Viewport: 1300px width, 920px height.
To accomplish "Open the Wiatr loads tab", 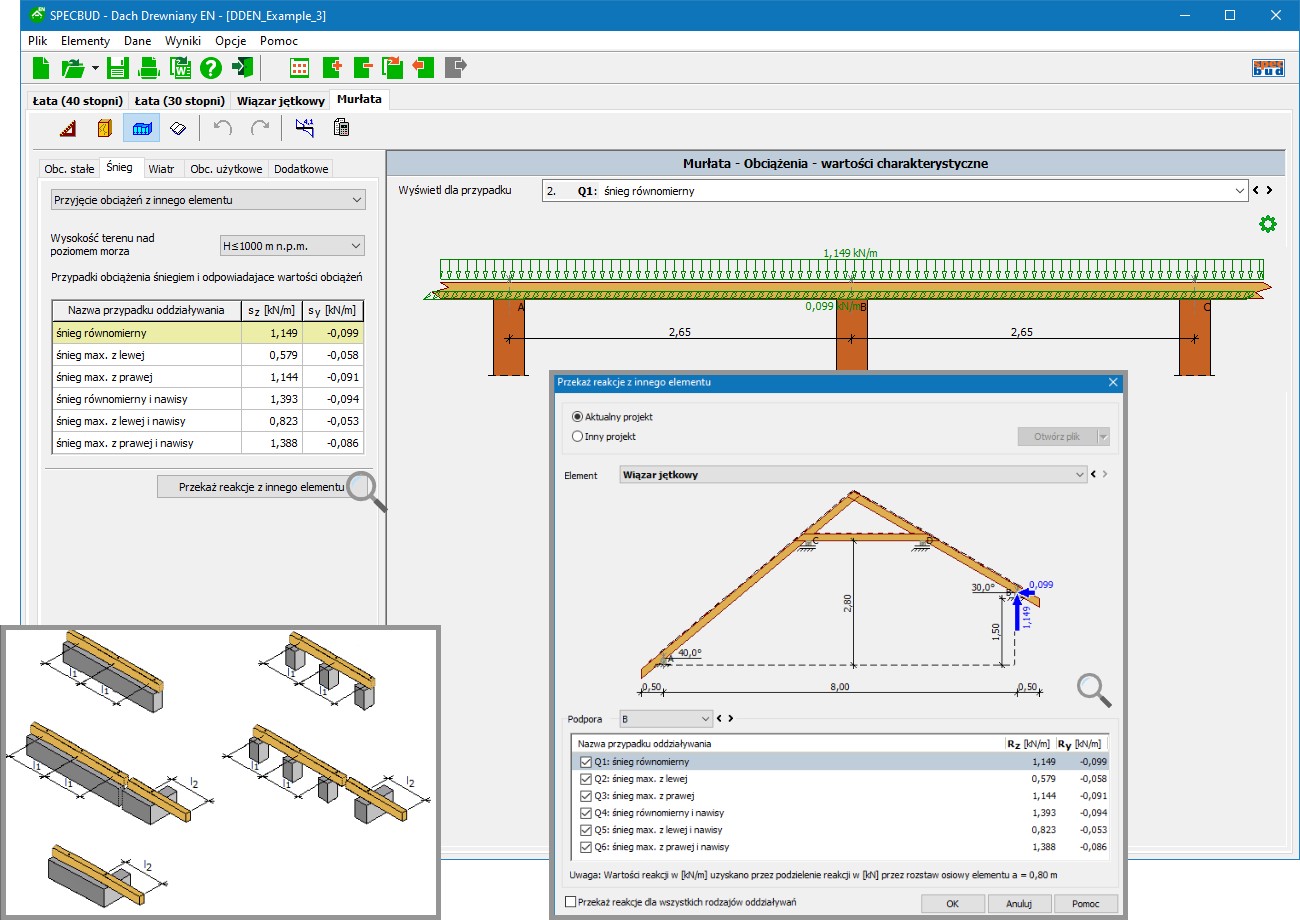I will (161, 169).
